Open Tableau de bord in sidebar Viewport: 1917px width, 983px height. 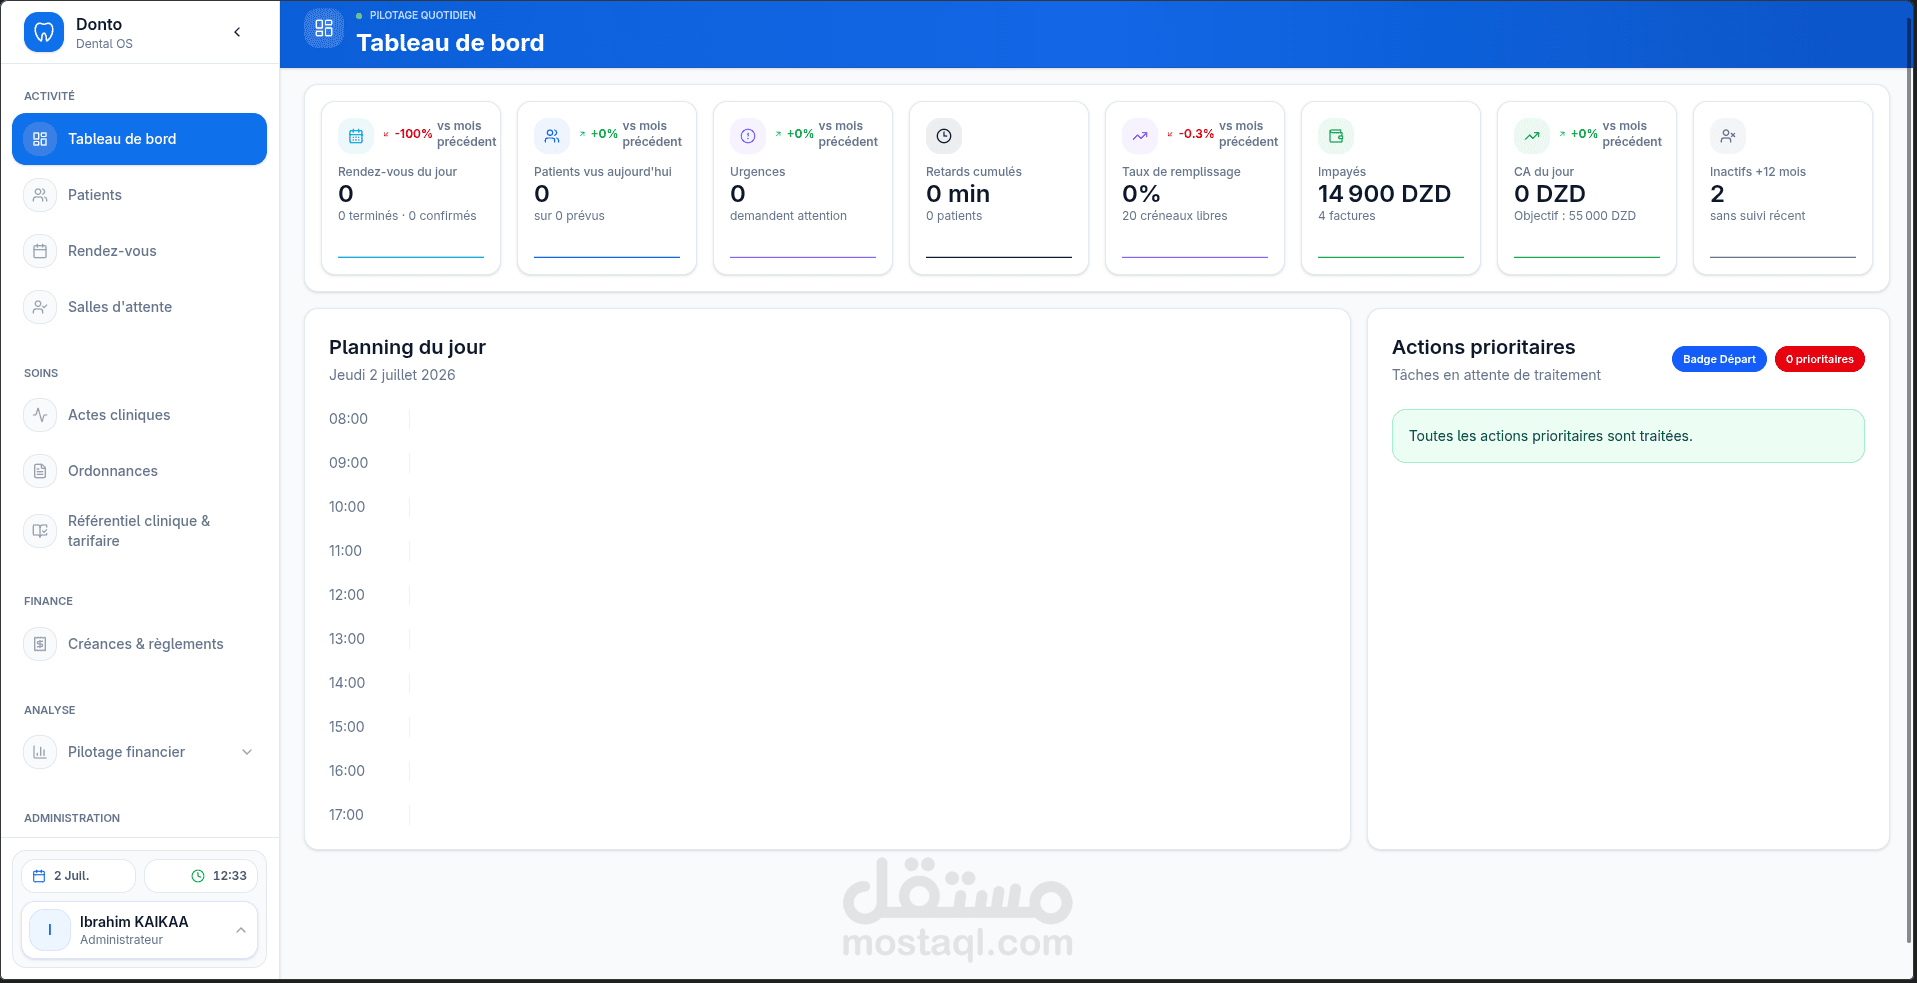click(x=139, y=139)
